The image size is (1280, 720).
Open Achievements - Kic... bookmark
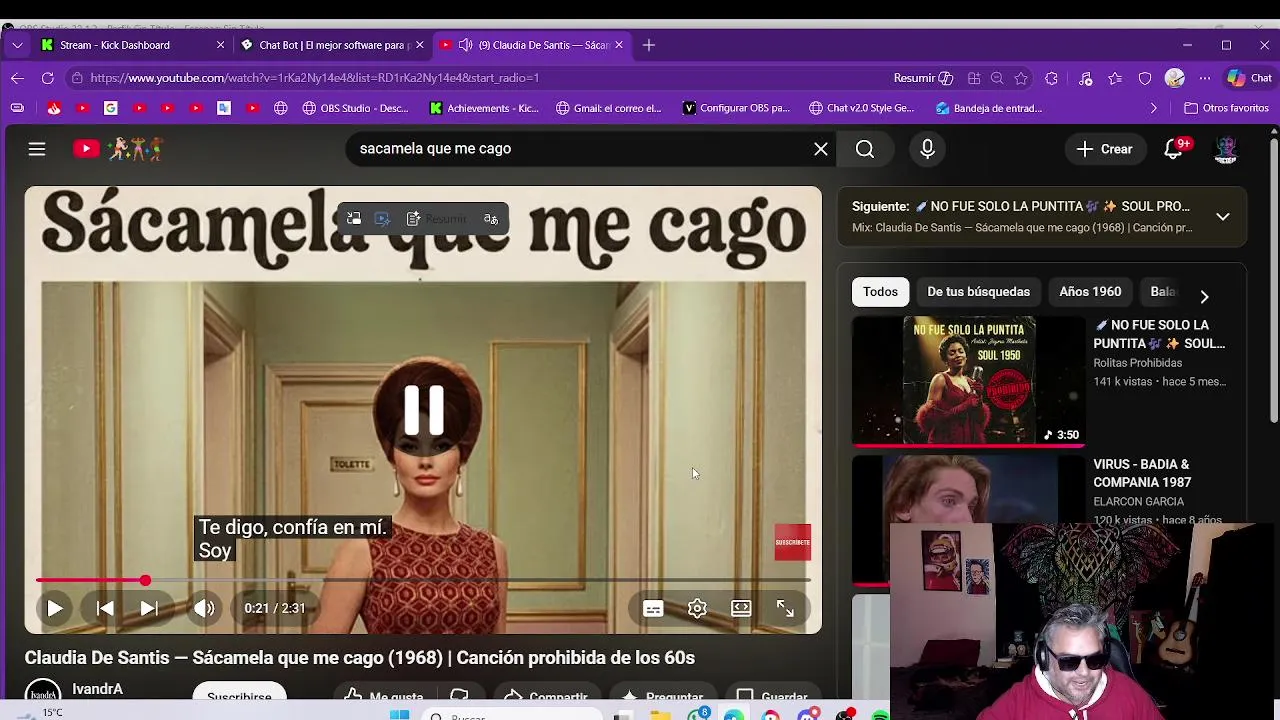coord(484,108)
